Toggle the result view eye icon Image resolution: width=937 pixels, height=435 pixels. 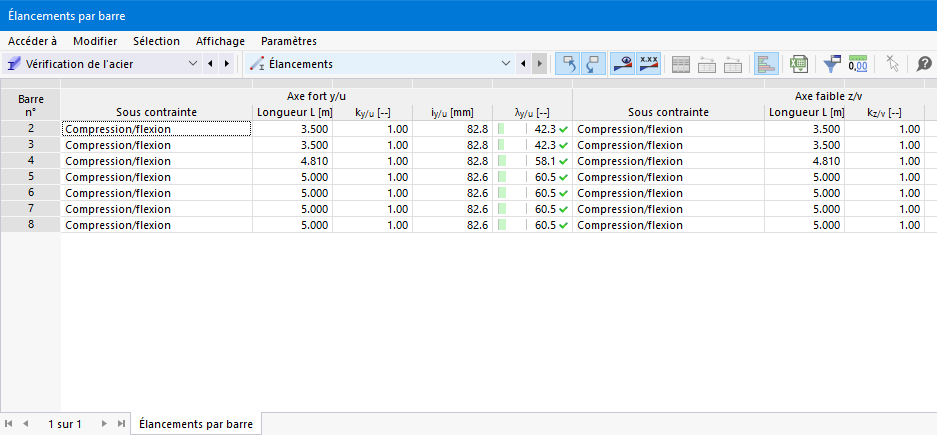coord(622,63)
